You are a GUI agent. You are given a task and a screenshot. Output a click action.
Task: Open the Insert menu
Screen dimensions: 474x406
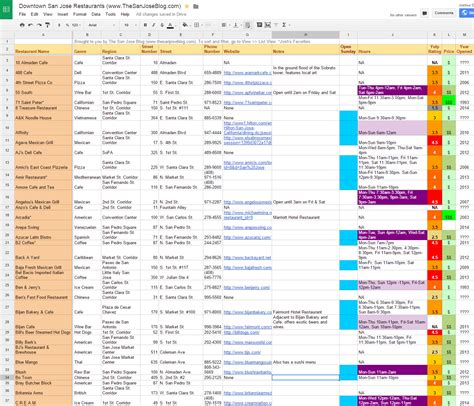63,14
